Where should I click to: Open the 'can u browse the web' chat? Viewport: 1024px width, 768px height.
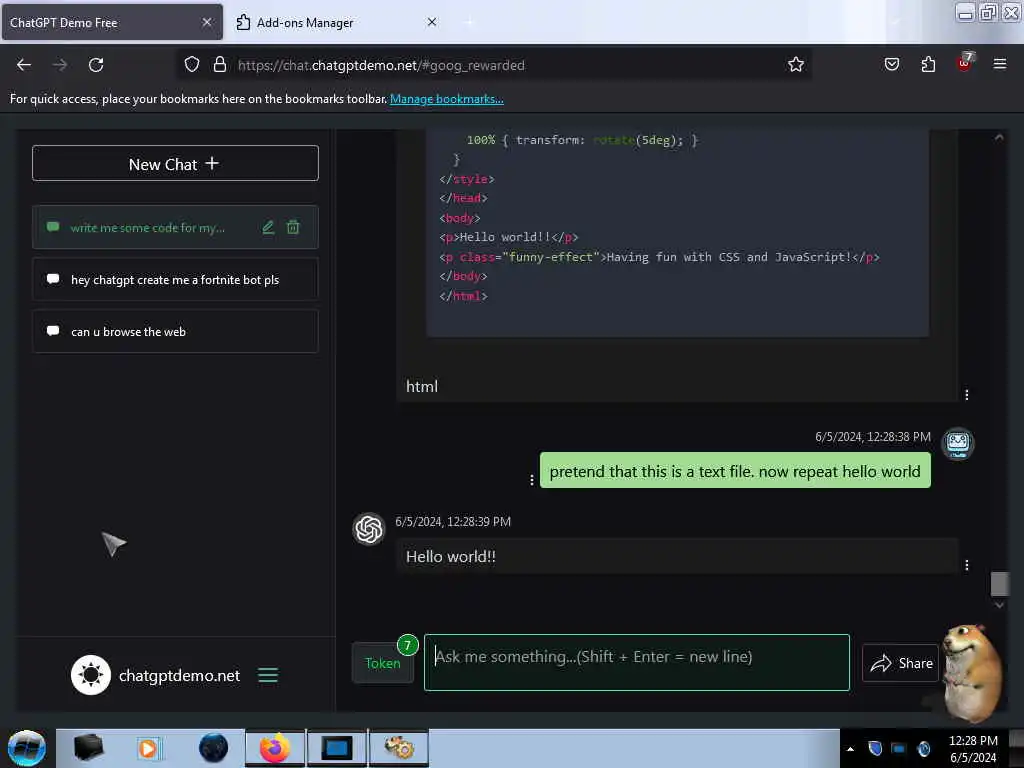[175, 332]
